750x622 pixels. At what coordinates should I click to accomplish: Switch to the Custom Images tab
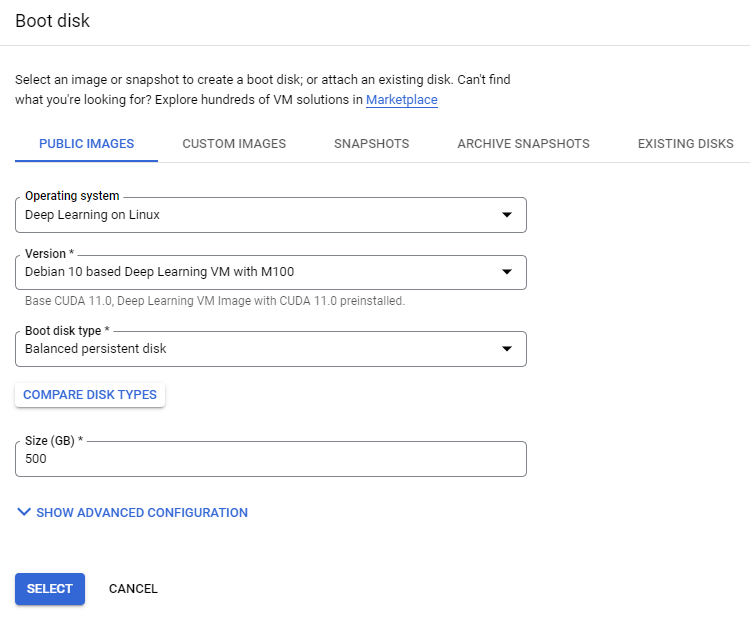click(234, 144)
